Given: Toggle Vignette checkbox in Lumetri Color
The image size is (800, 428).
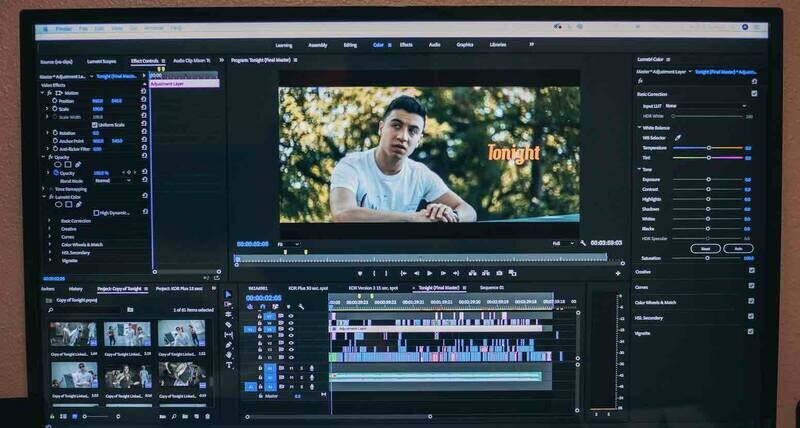Looking at the screenshot, I should pyautogui.click(x=750, y=332).
